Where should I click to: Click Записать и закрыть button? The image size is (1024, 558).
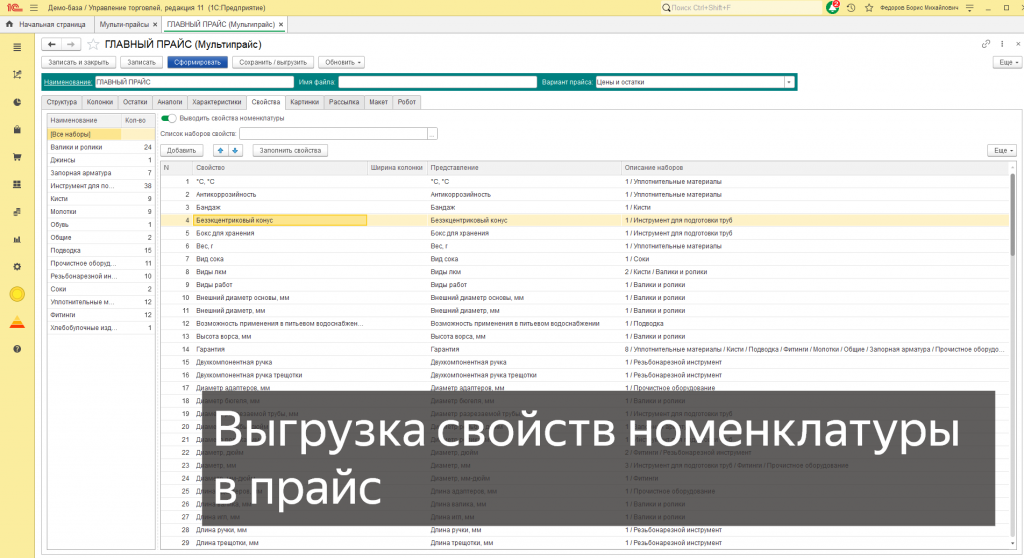pos(79,62)
